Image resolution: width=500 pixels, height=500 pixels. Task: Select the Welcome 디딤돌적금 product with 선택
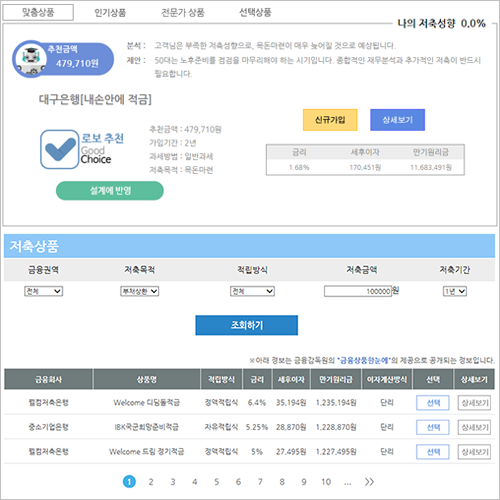[433, 403]
